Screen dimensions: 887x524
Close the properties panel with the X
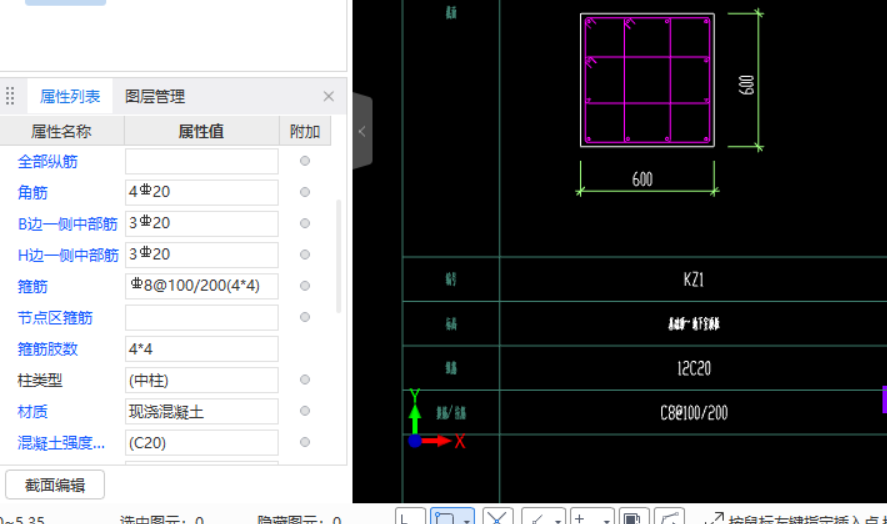pyautogui.click(x=329, y=96)
